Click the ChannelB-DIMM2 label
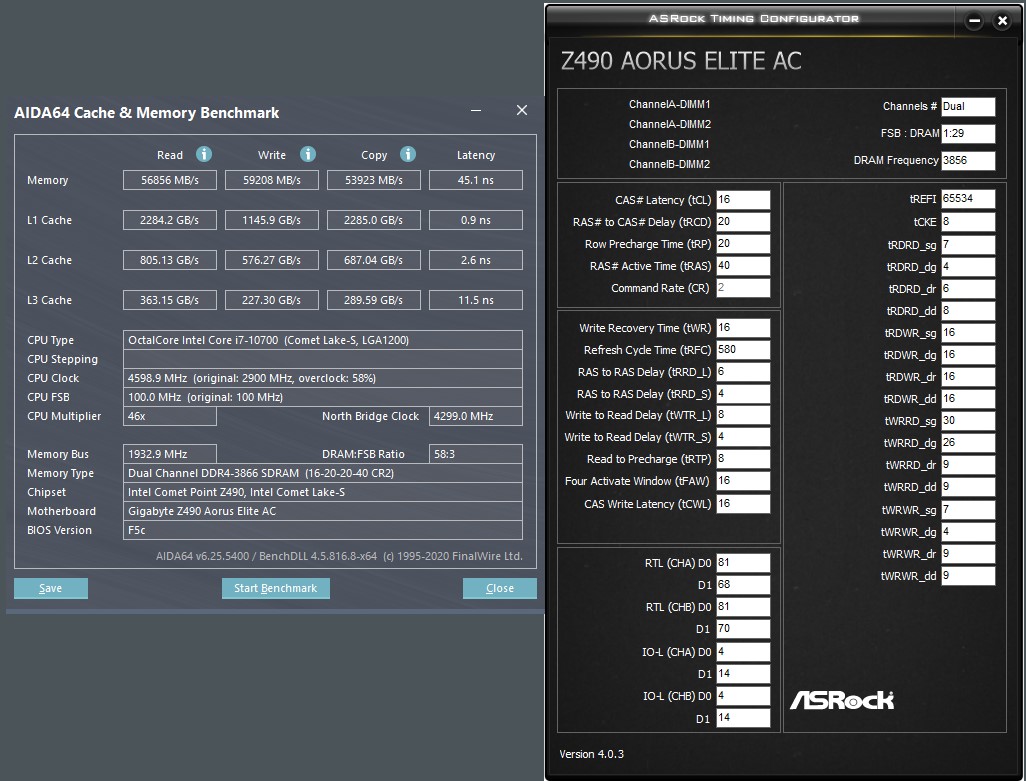 (669, 164)
